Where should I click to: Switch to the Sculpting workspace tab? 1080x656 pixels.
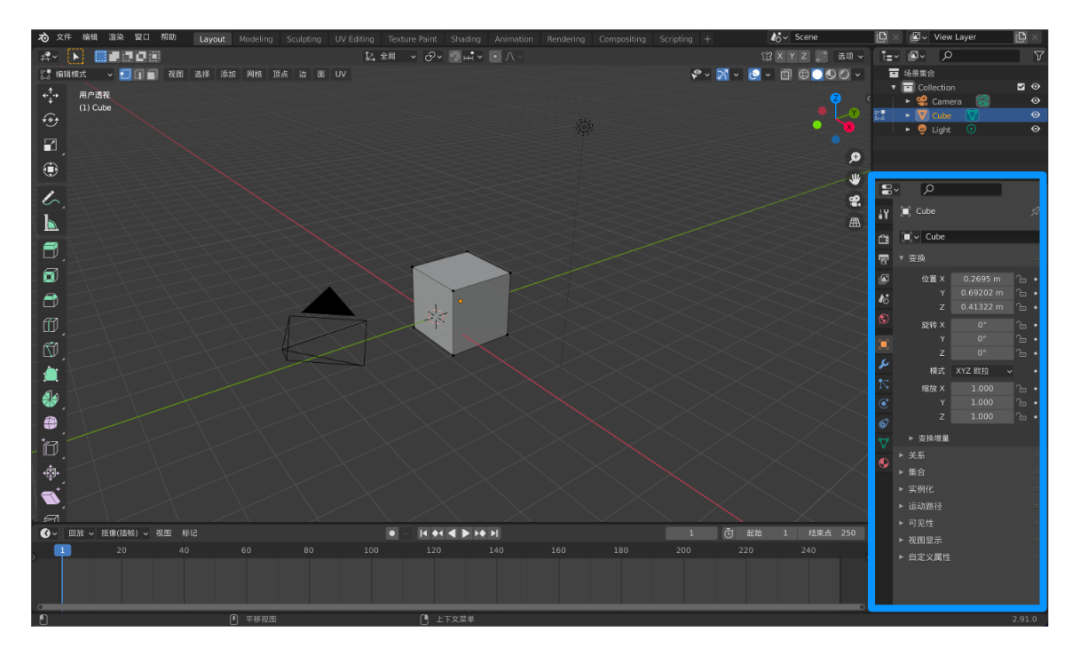pos(304,39)
